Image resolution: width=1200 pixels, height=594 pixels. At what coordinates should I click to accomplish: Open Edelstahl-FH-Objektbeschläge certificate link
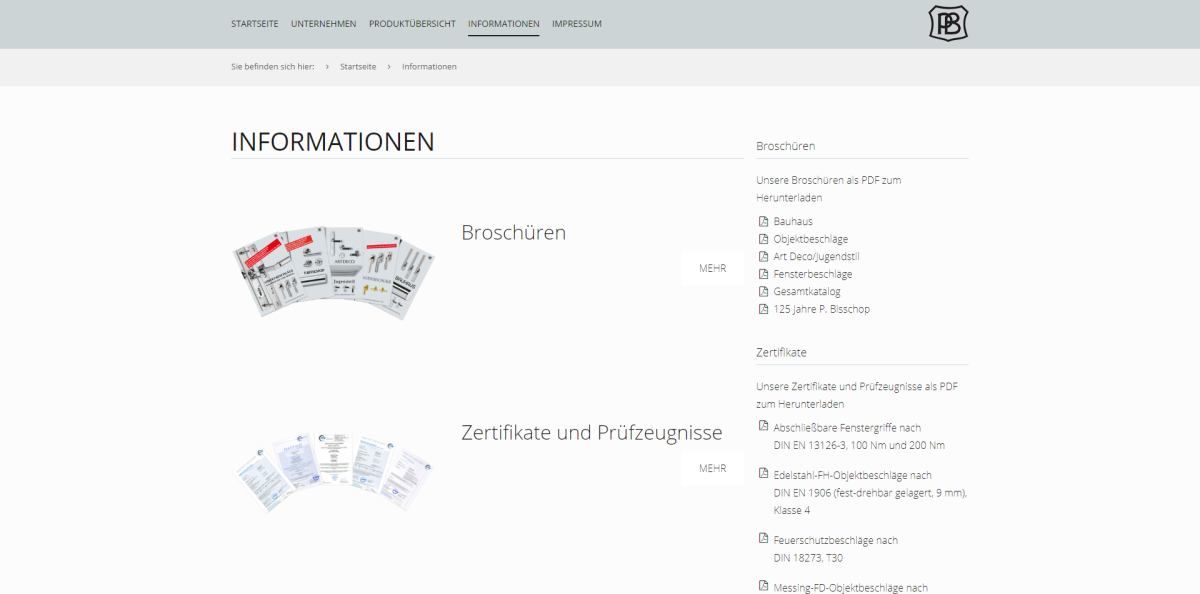click(870, 493)
